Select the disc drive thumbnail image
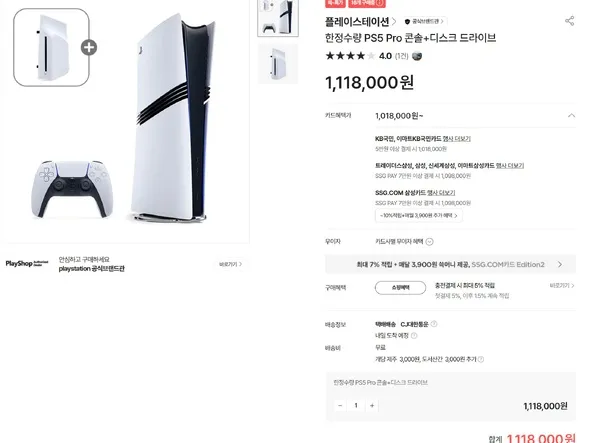 click(x=278, y=64)
